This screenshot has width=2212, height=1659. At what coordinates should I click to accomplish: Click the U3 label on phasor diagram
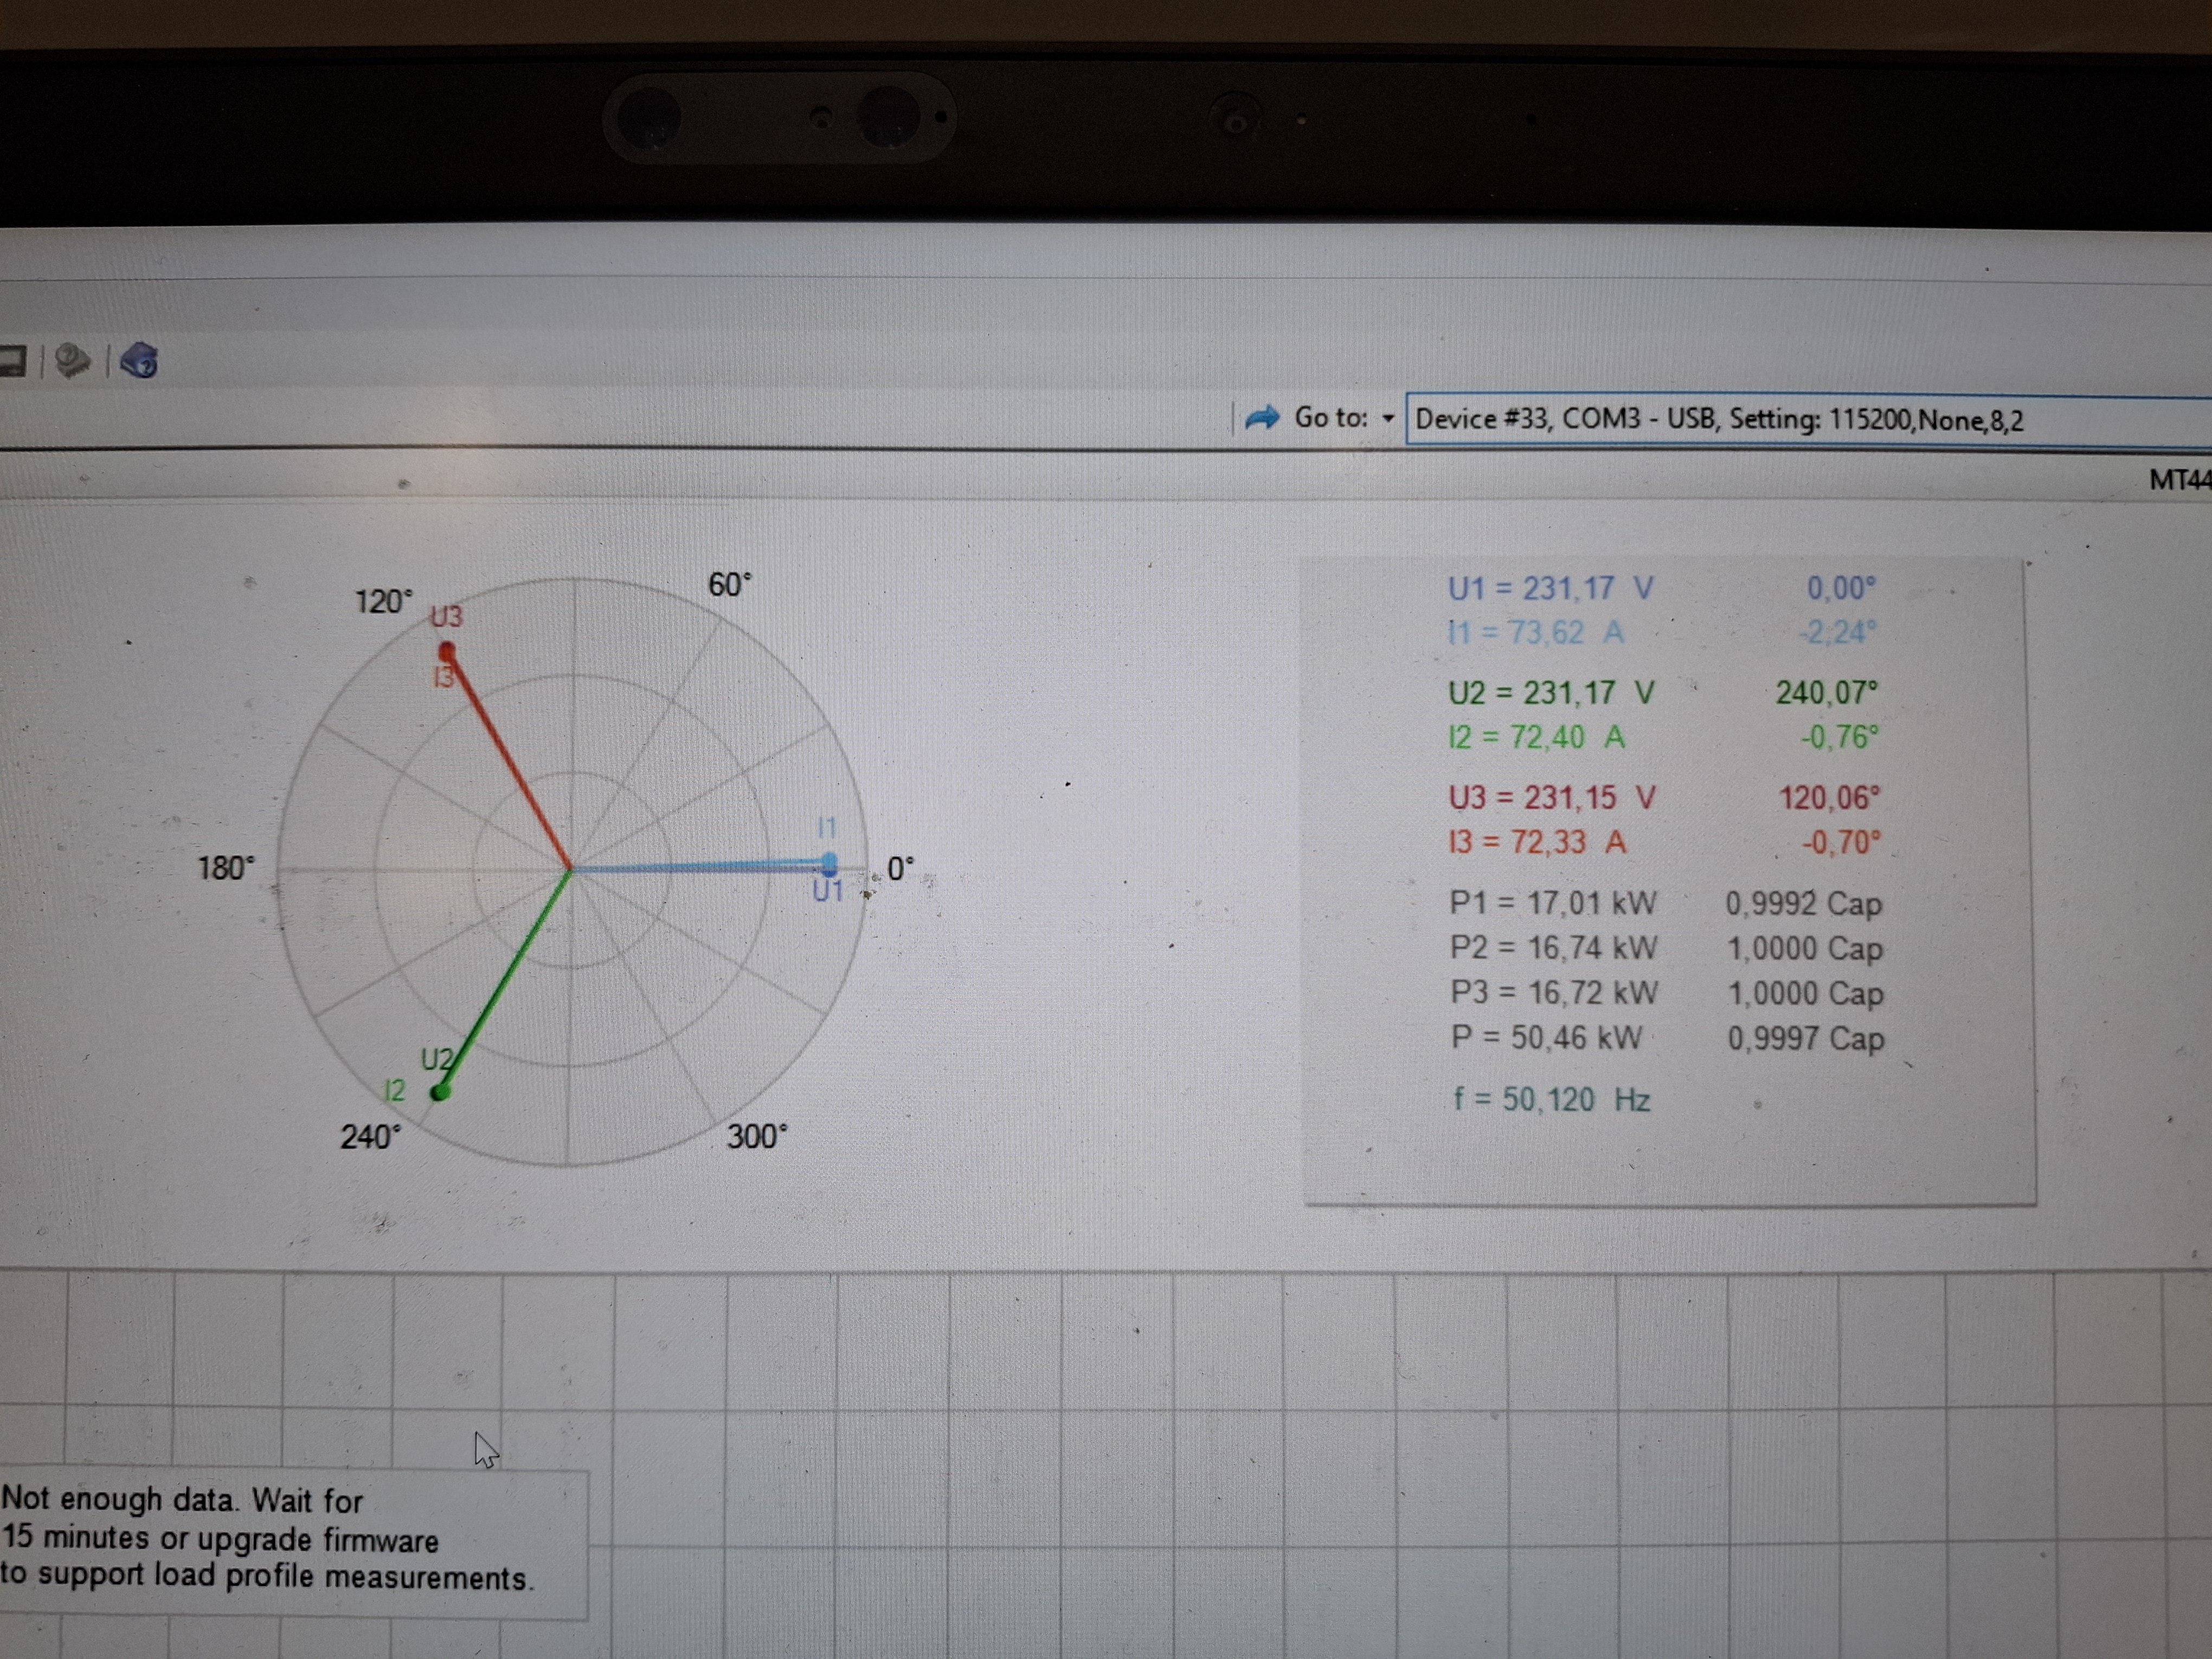tap(446, 616)
